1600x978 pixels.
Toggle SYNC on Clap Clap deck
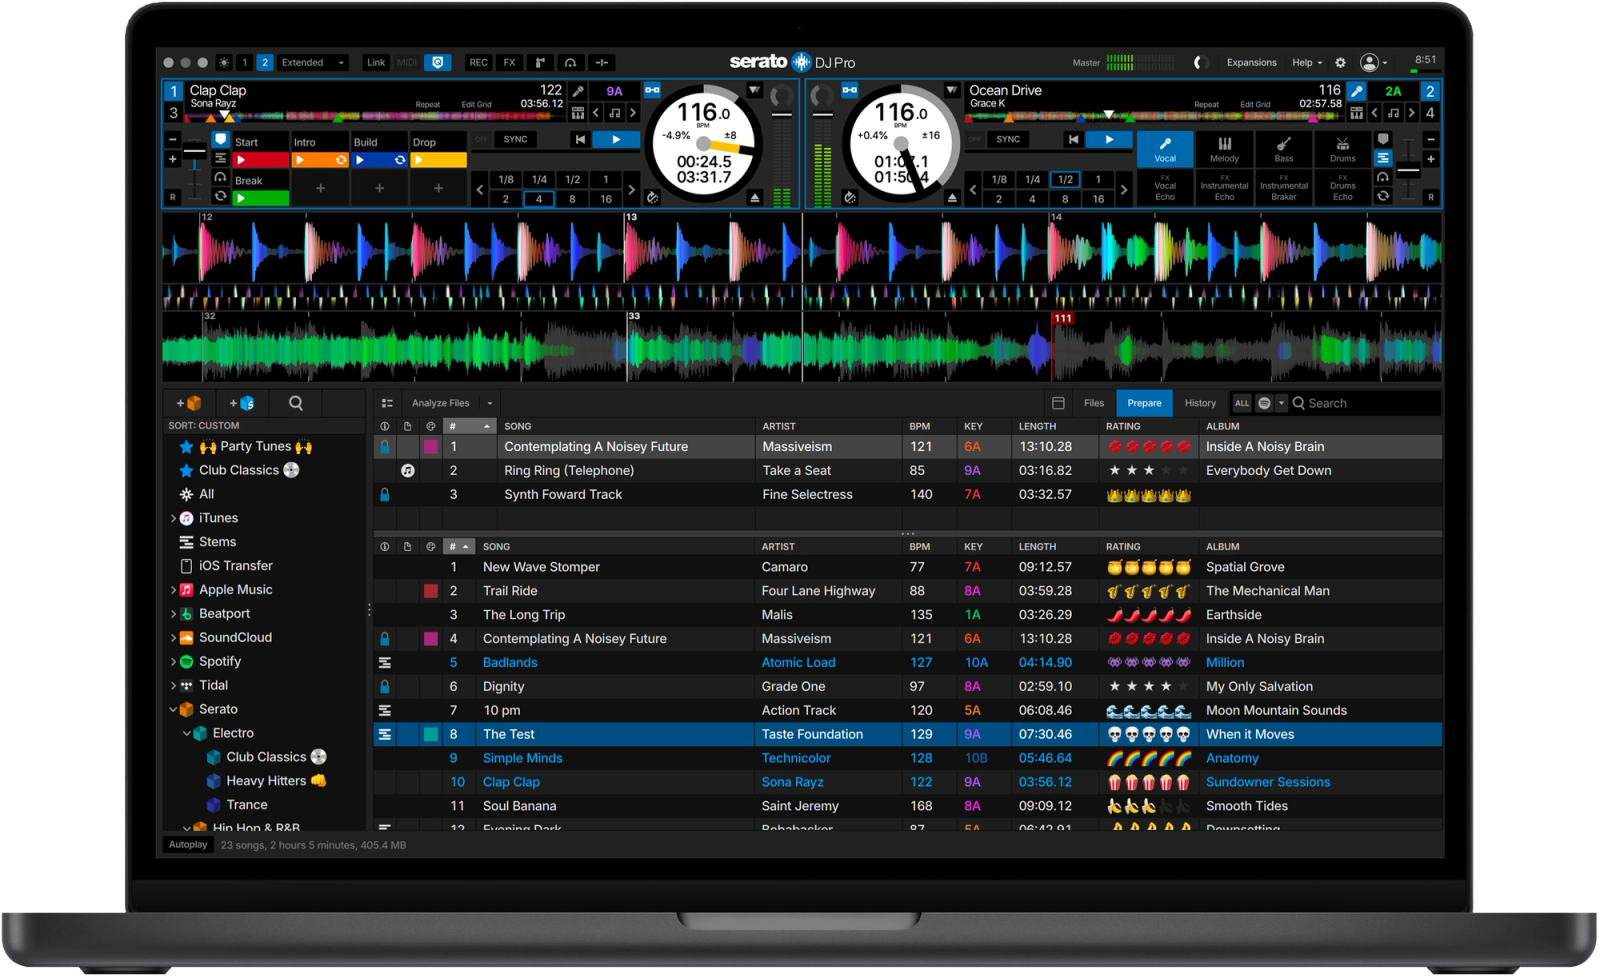point(515,140)
